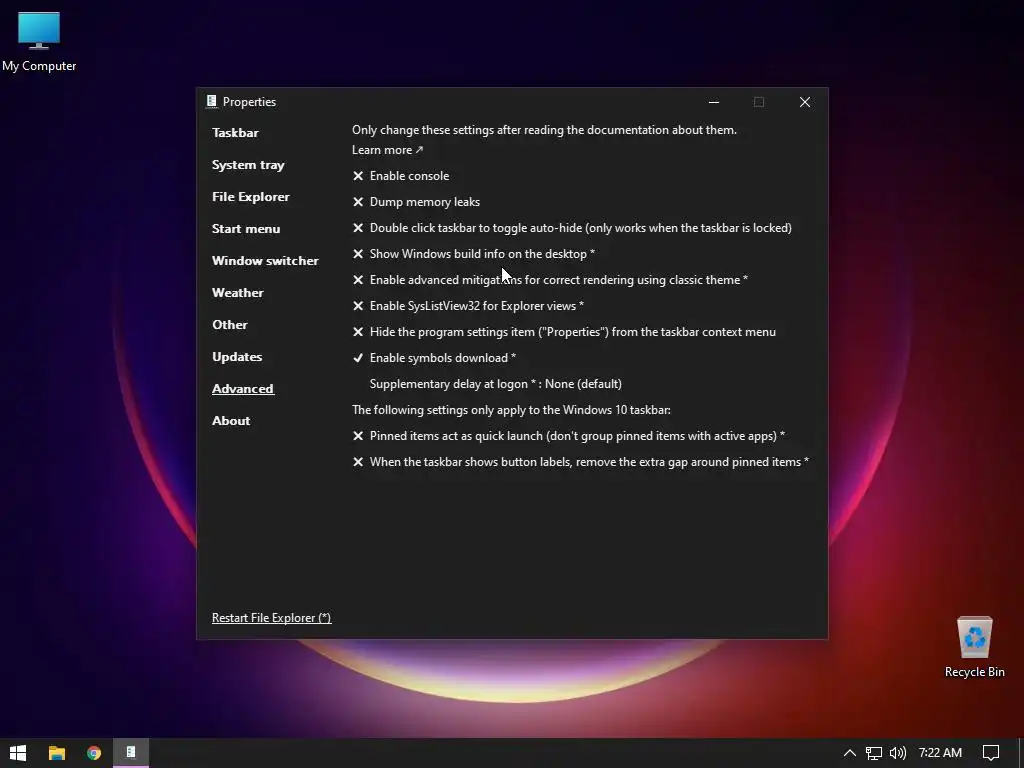The height and width of the screenshot is (768, 1024).
Task: Close the Properties window
Action: [805, 102]
